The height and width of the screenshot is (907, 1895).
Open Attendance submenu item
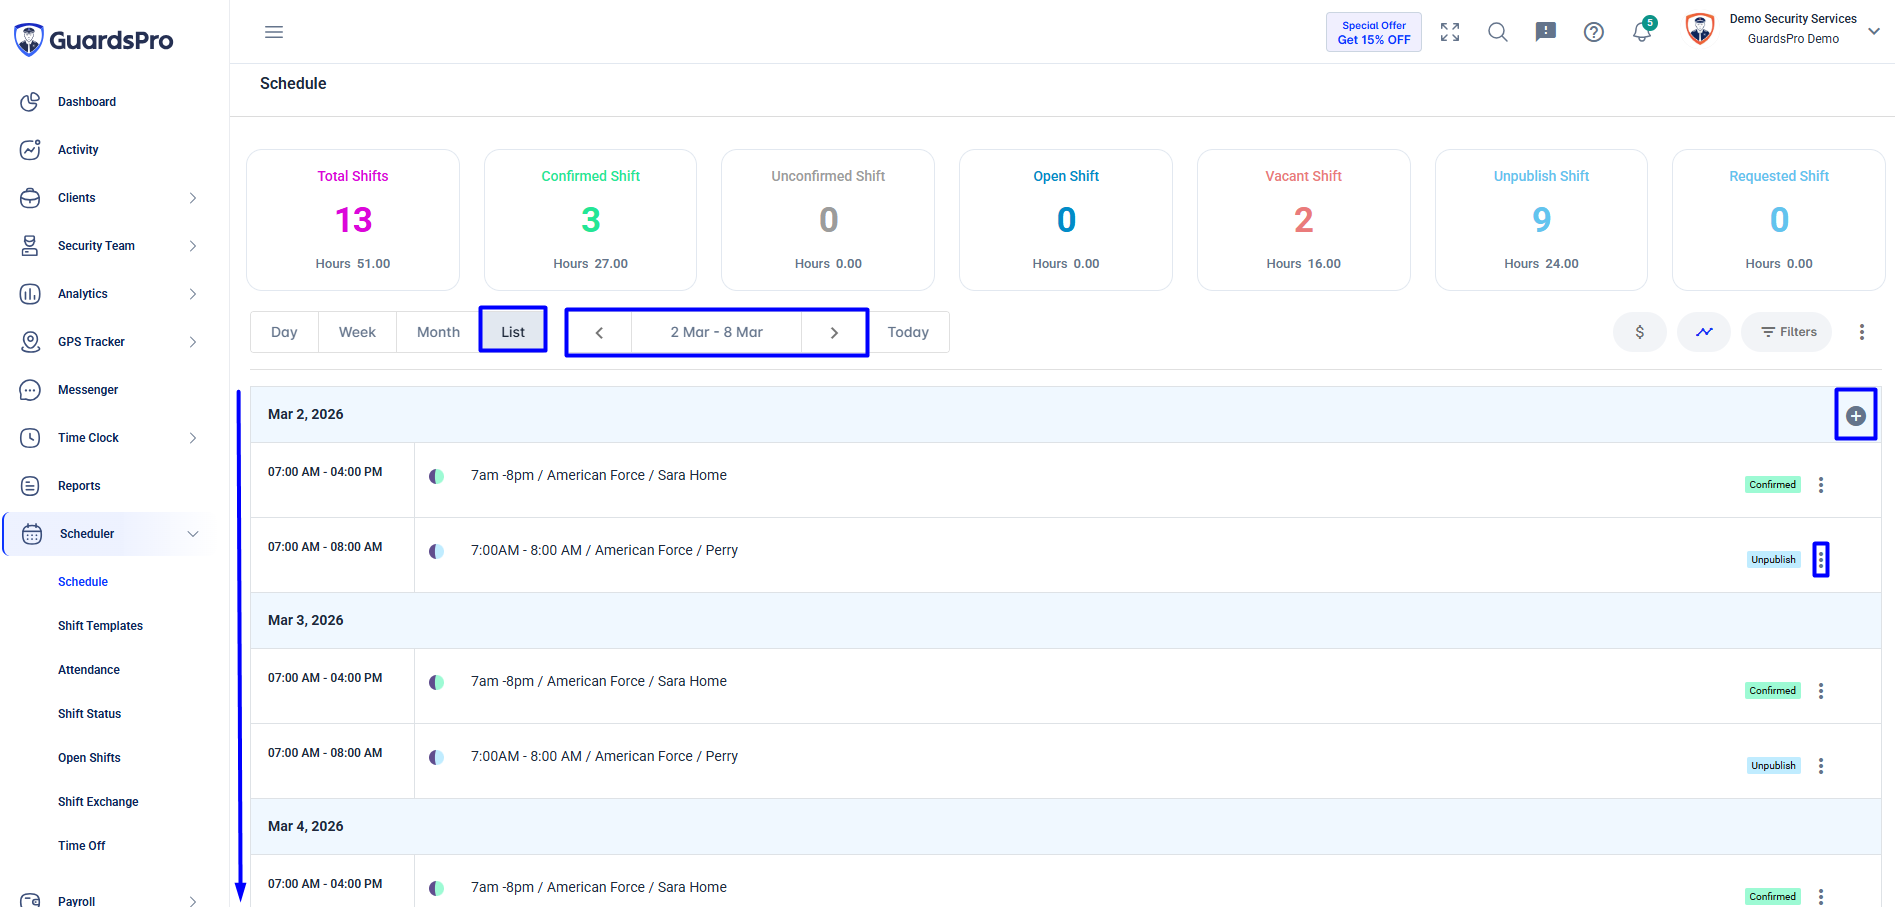click(x=89, y=670)
